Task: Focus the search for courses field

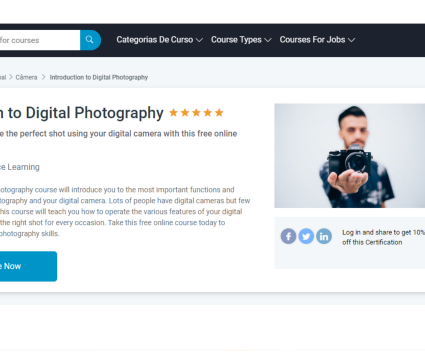Action: click(x=40, y=40)
